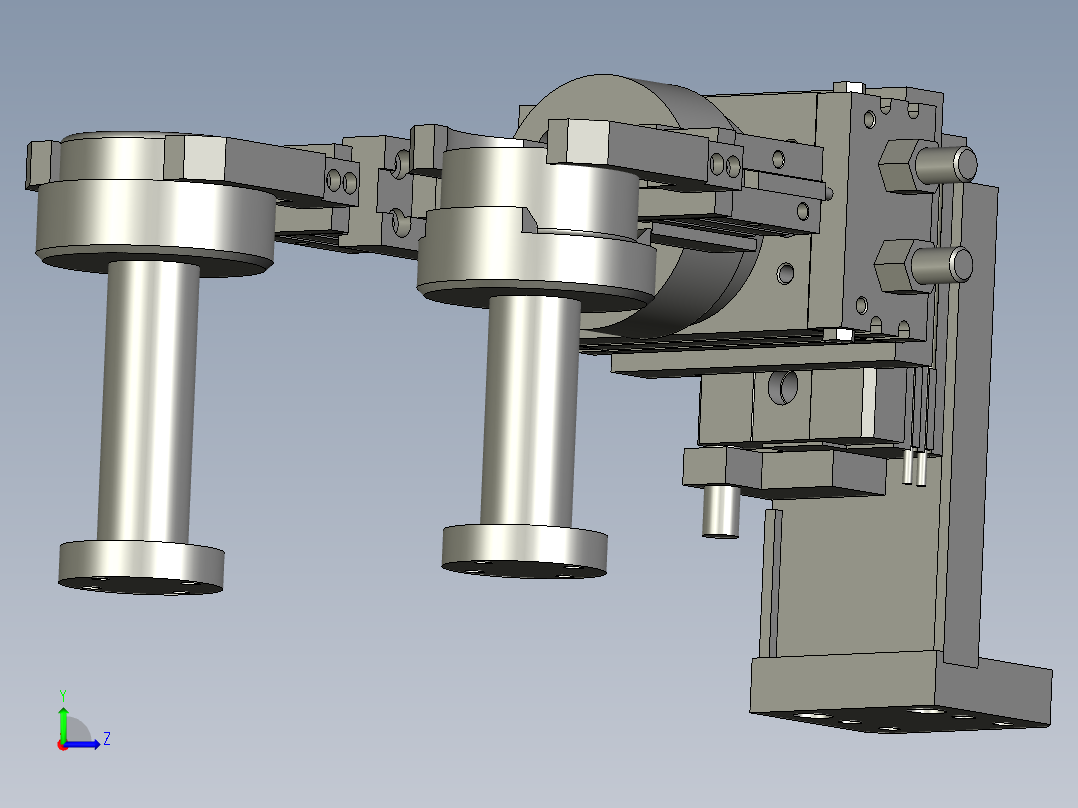
Task: Select the wide collar of the middle post
Action: pyautogui.click(x=536, y=258)
